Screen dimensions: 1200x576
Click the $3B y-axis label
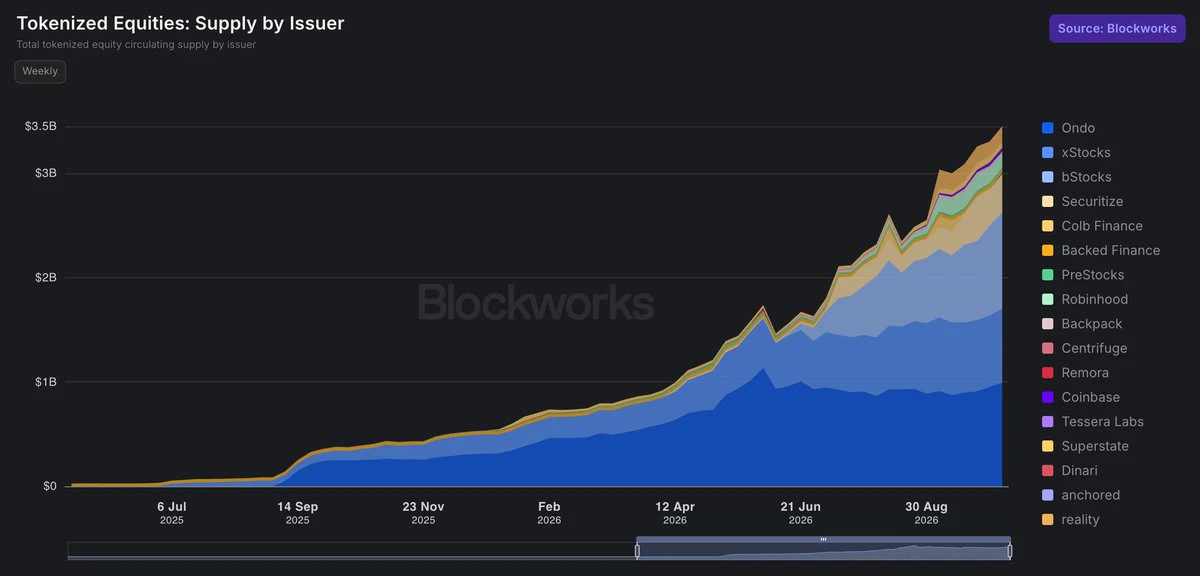pos(45,173)
